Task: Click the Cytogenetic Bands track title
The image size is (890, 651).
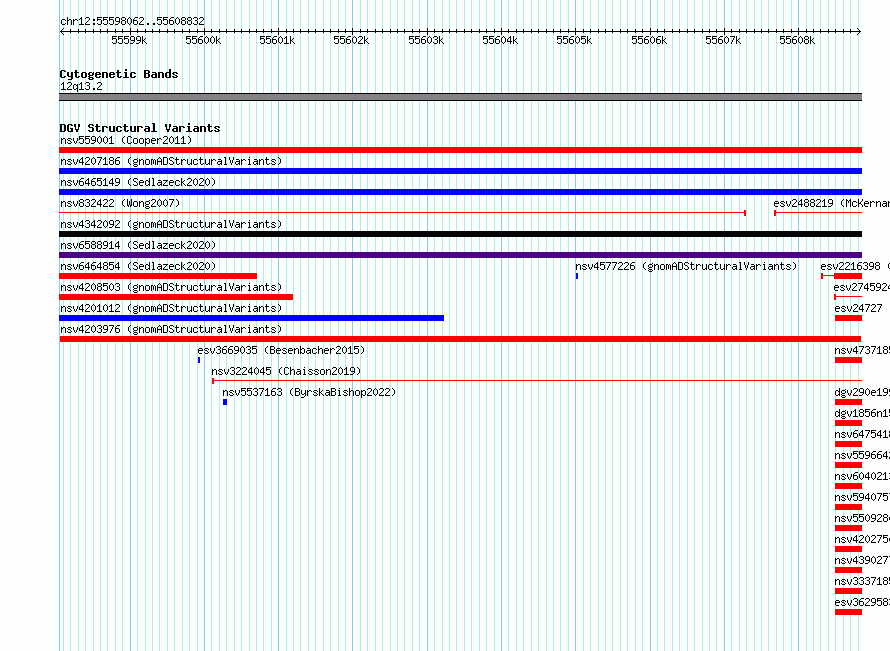Action: pos(119,74)
